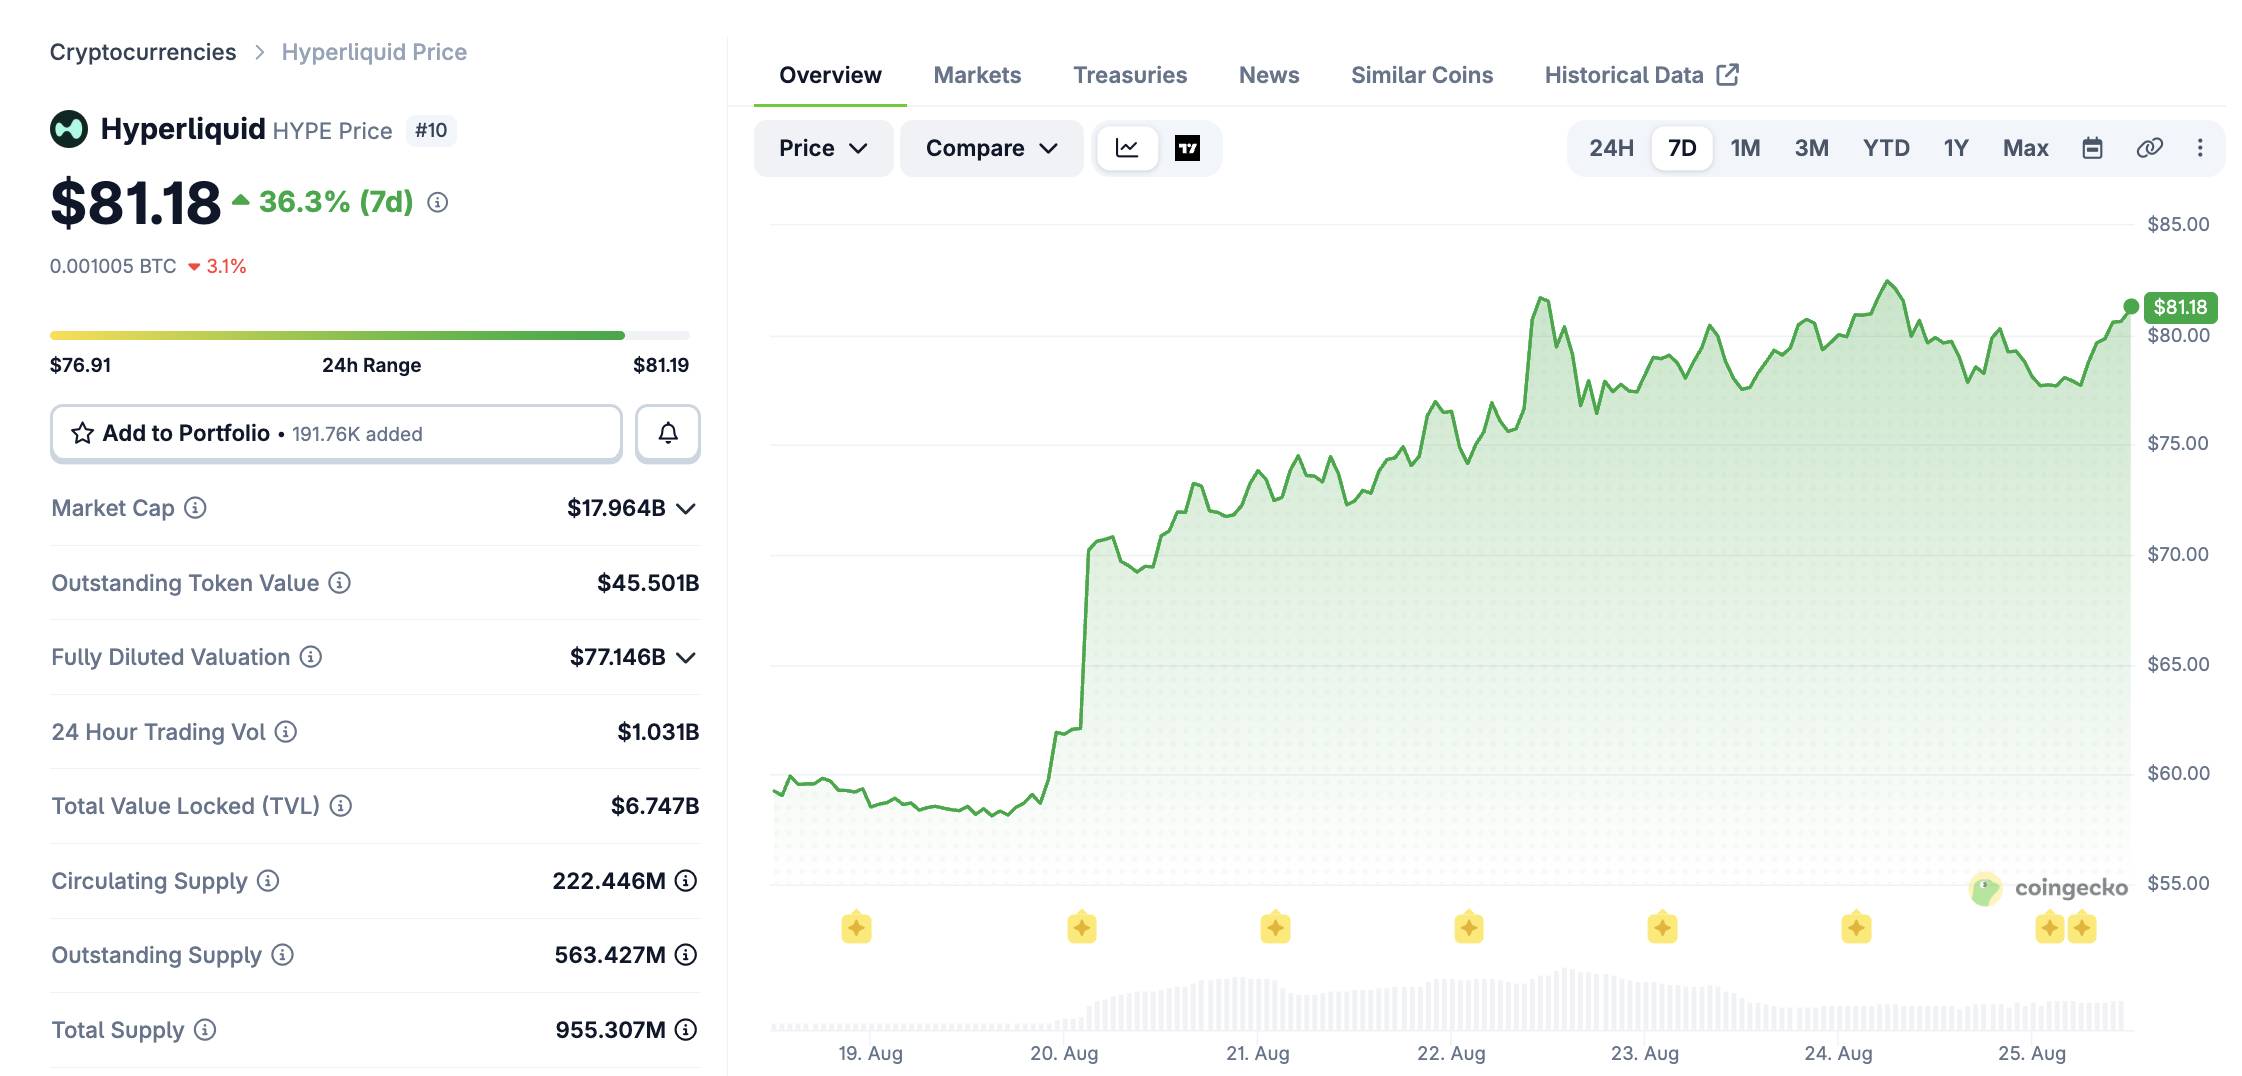
Task: Open the calendar date range picker
Action: [x=2092, y=148]
